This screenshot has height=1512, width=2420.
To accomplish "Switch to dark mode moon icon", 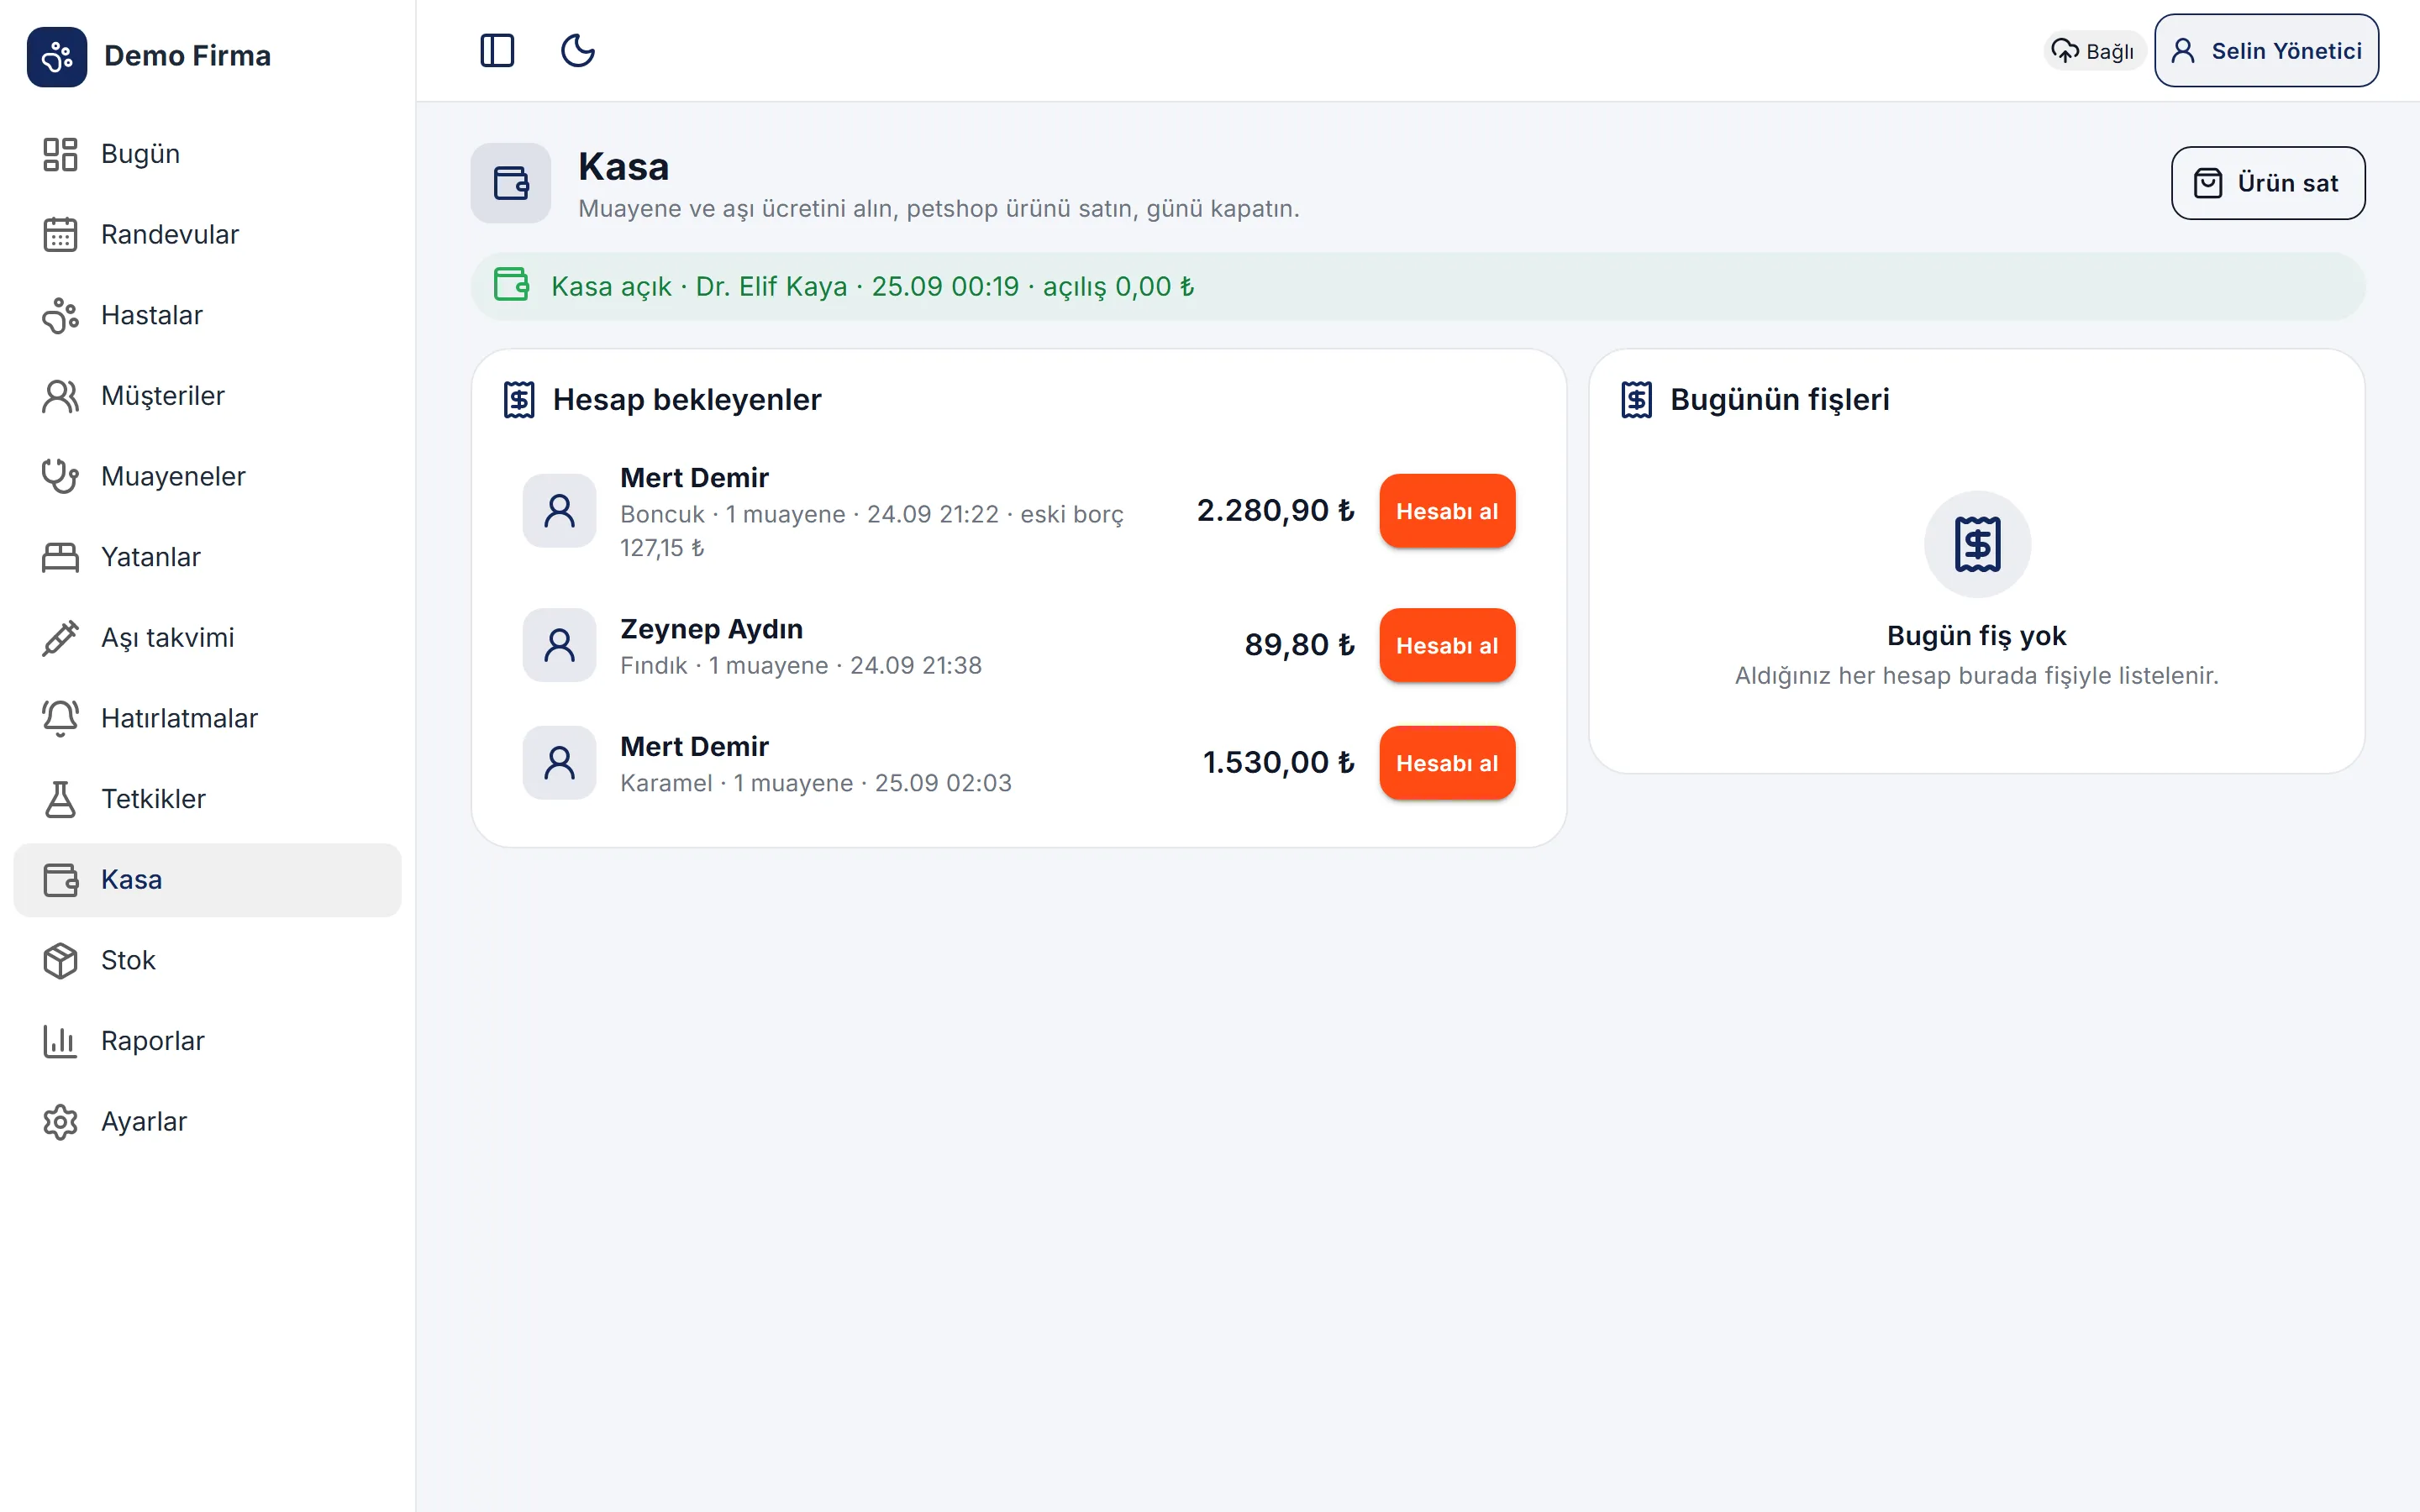I will (578, 50).
